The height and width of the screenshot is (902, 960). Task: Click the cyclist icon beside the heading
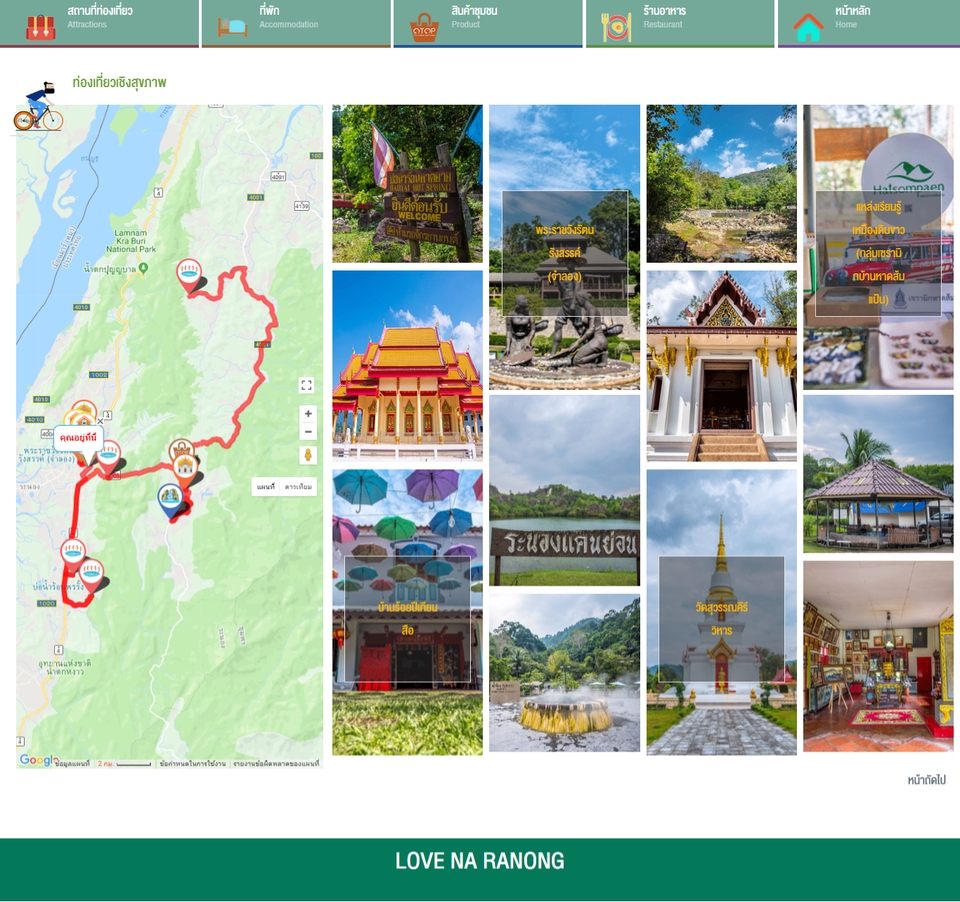[38, 106]
